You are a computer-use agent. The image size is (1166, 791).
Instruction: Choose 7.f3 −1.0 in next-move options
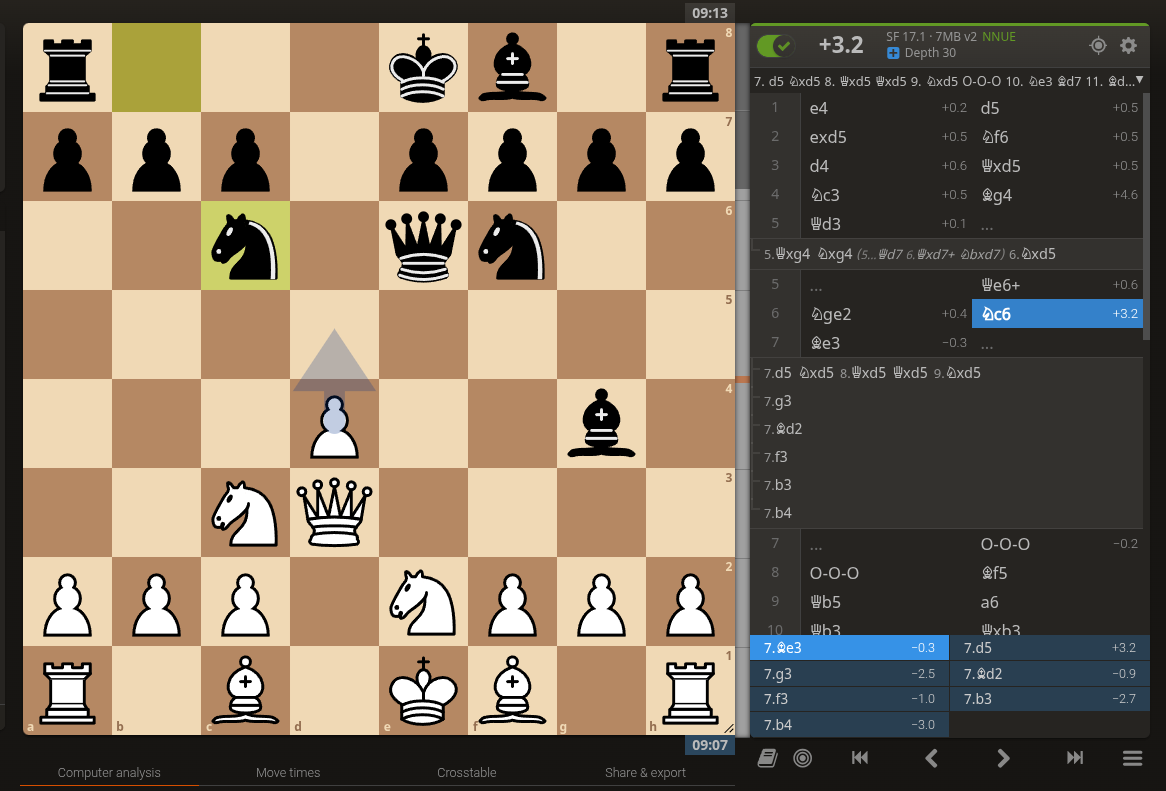(x=849, y=699)
